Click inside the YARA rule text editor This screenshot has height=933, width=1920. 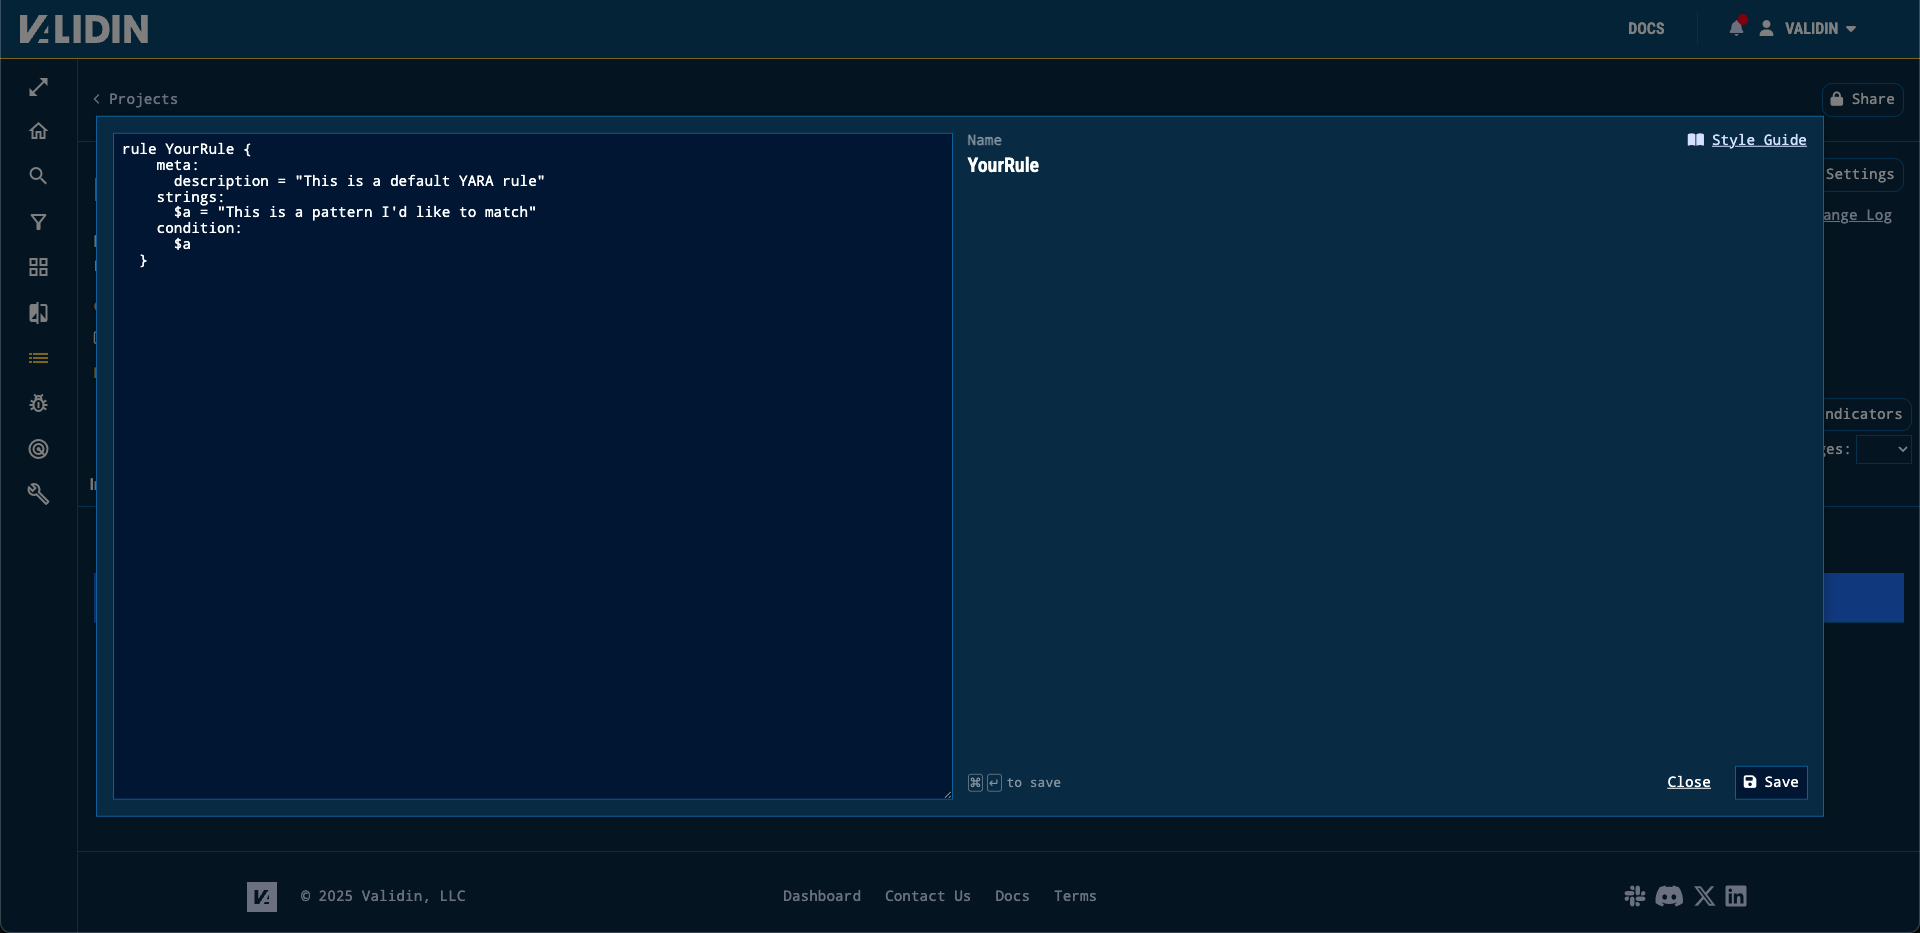532,500
